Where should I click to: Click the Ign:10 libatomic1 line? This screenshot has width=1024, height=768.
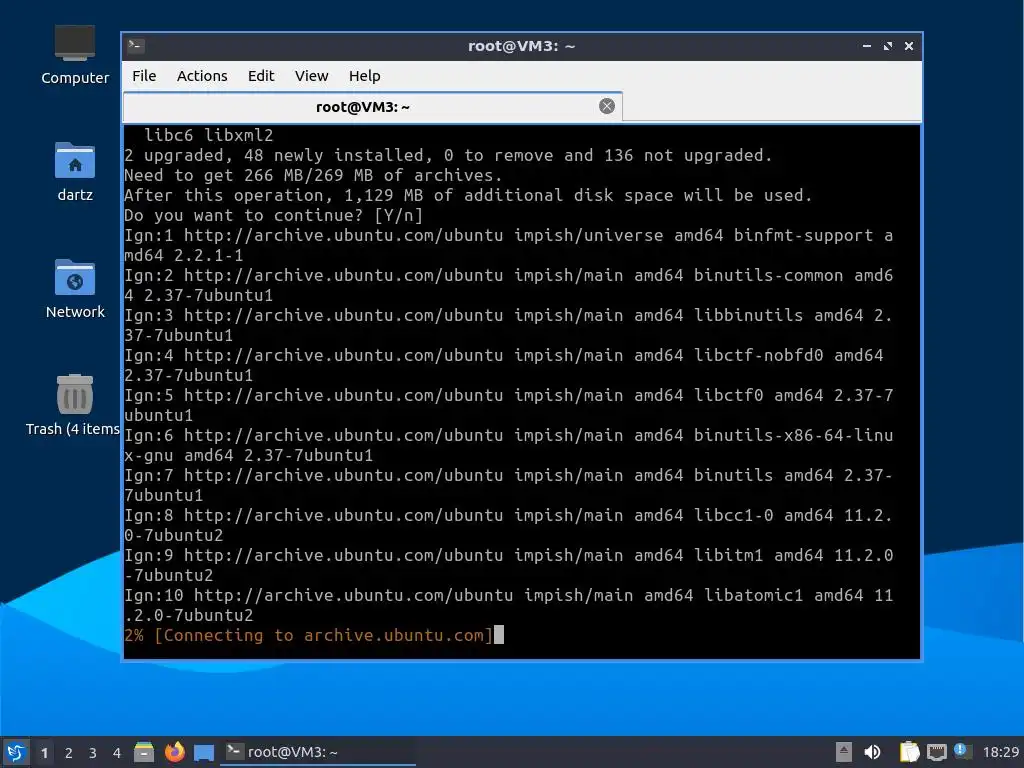[509, 605]
